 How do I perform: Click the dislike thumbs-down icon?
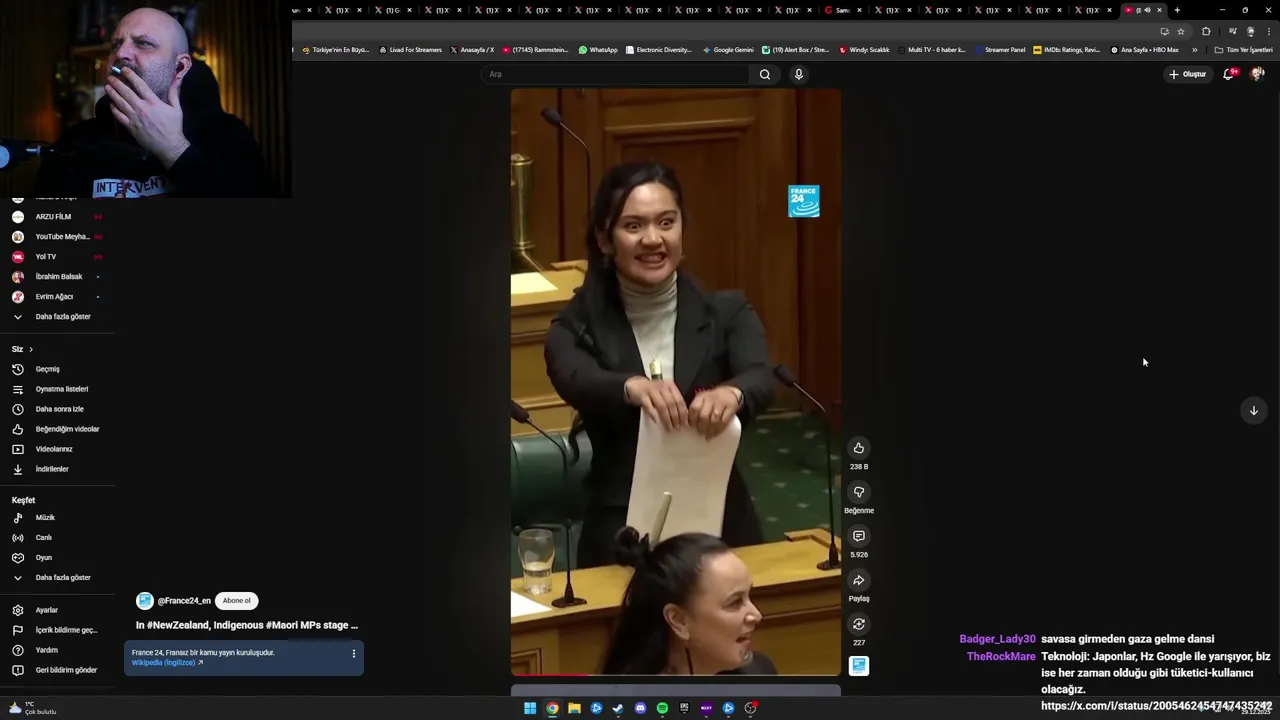[x=858, y=492]
